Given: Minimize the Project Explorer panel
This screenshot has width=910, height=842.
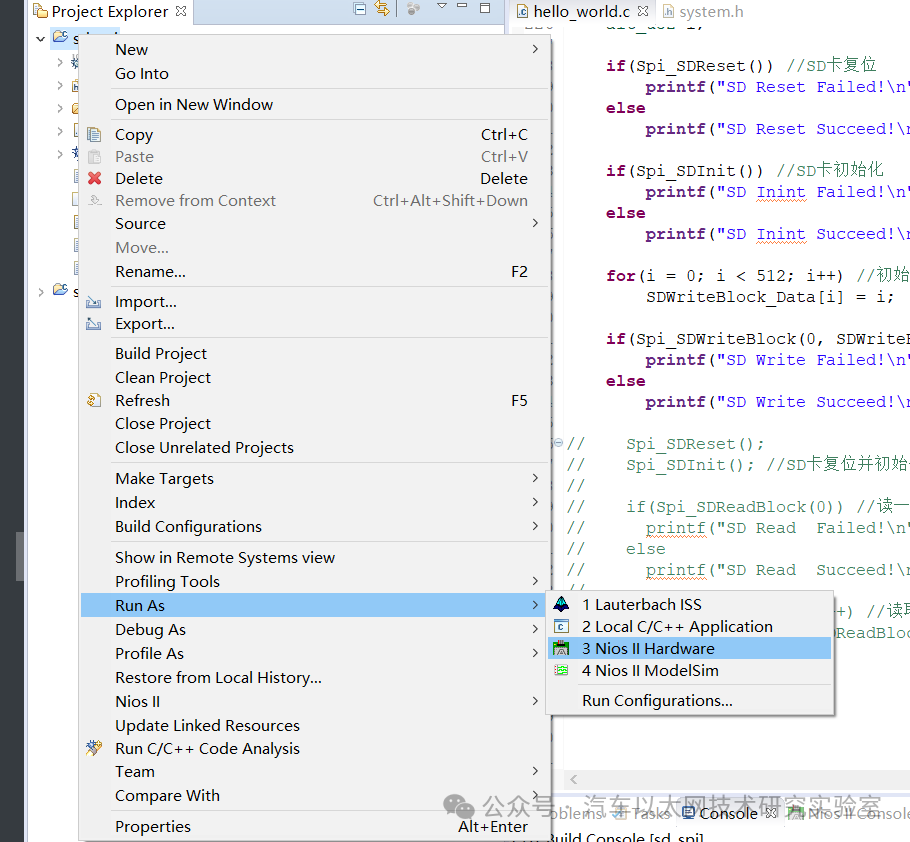Looking at the screenshot, I should [x=462, y=6].
